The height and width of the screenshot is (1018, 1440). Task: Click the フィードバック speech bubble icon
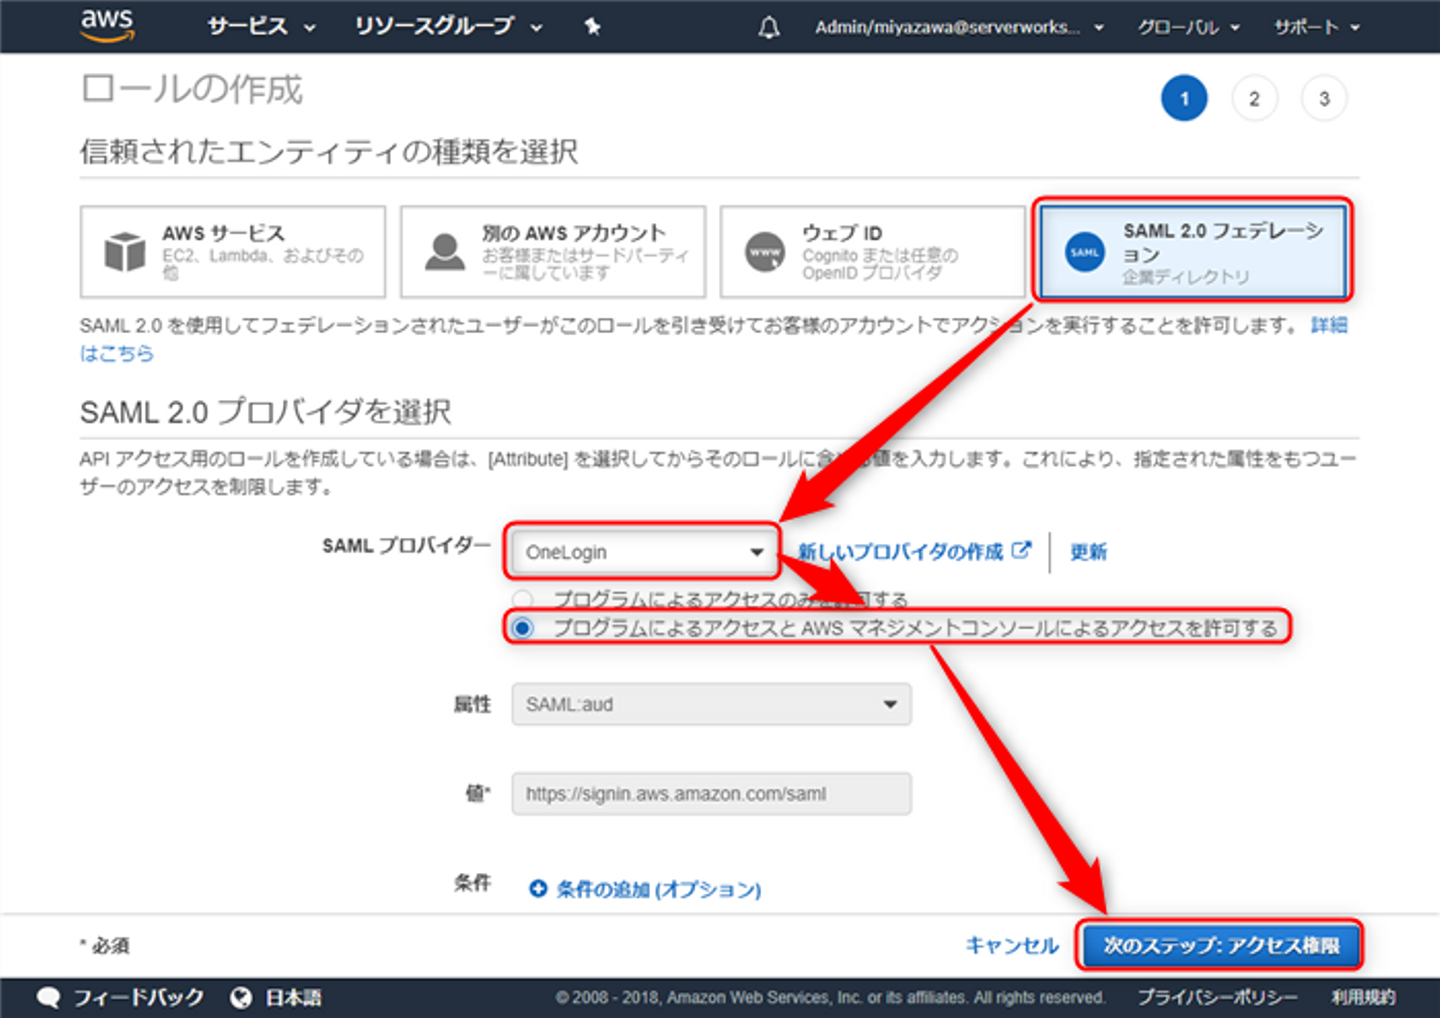[48, 997]
